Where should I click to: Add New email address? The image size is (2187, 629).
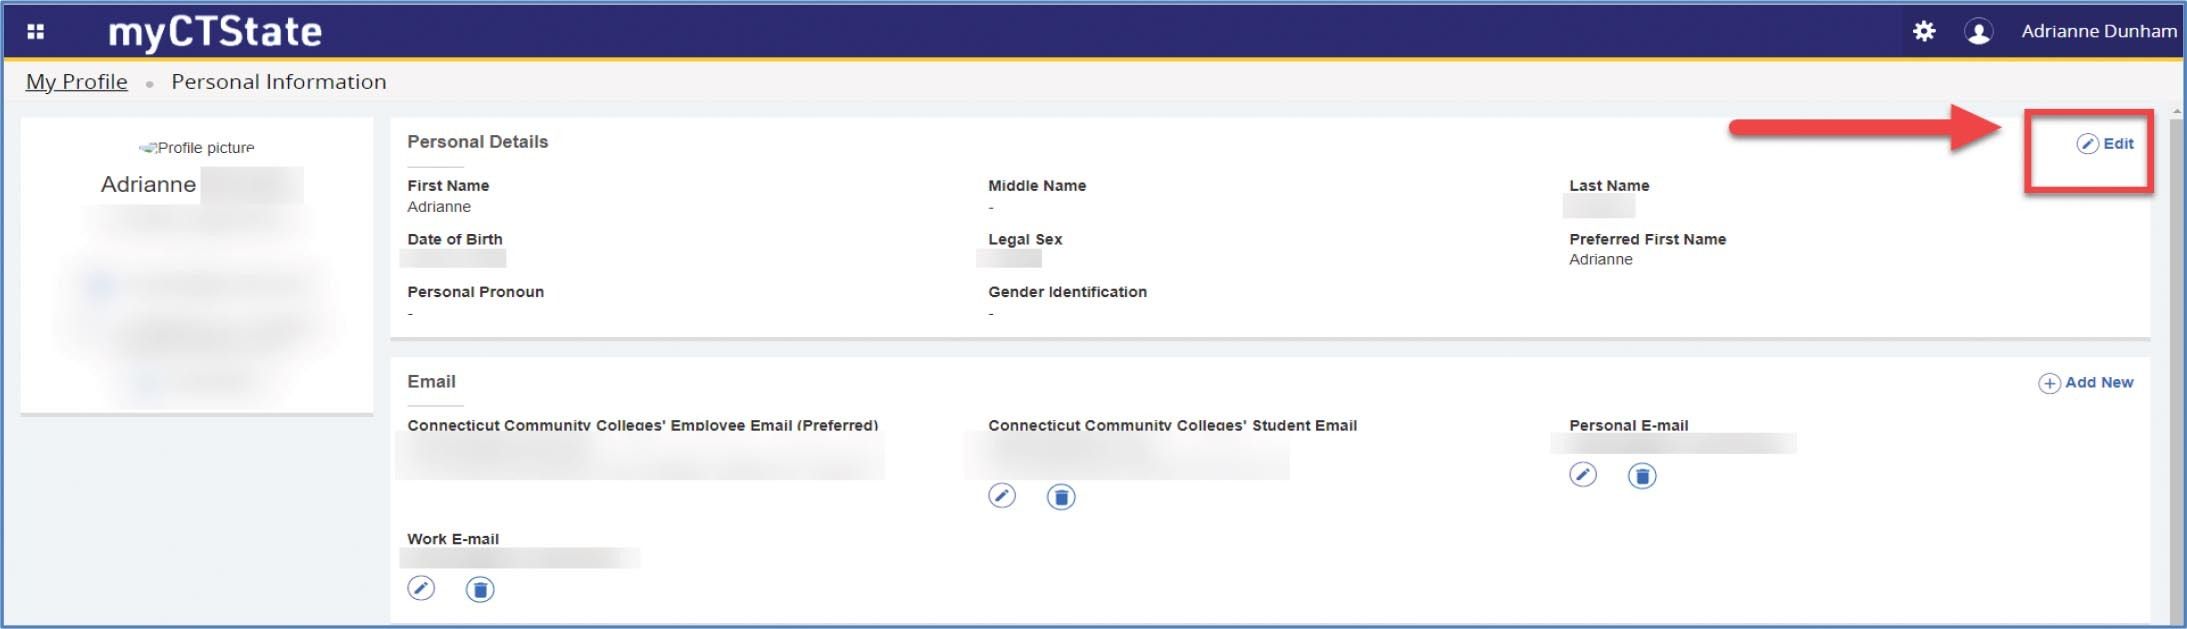click(2086, 383)
